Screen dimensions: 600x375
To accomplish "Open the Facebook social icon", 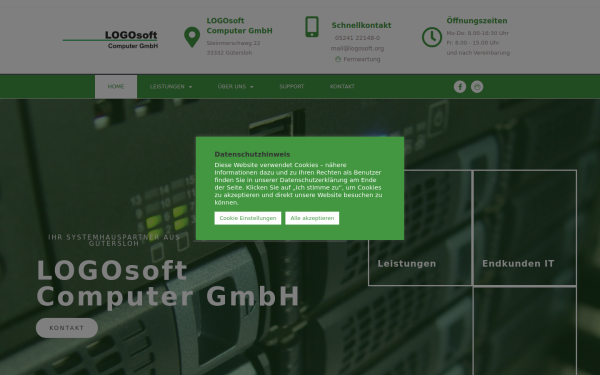I will coord(460,87).
